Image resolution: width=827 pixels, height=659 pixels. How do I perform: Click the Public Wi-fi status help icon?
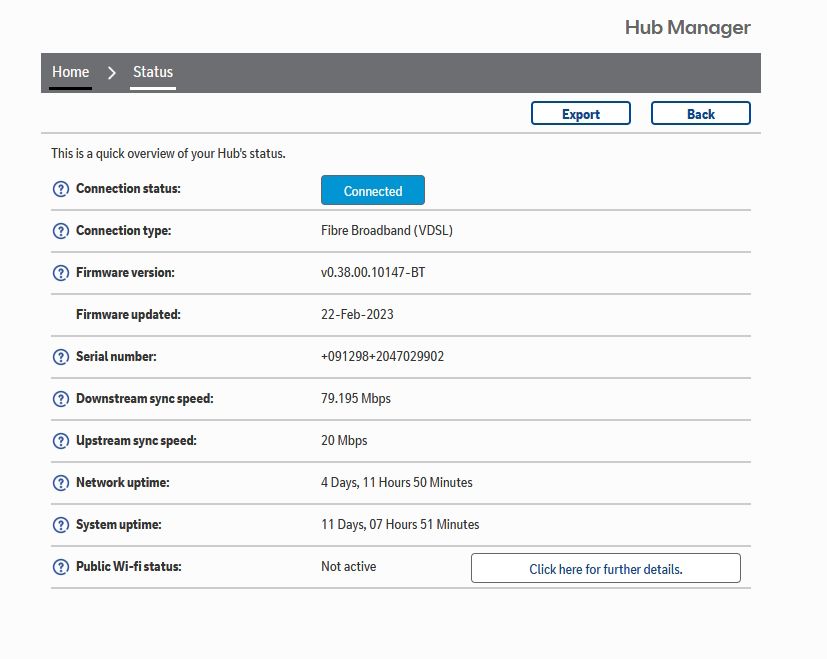point(60,567)
